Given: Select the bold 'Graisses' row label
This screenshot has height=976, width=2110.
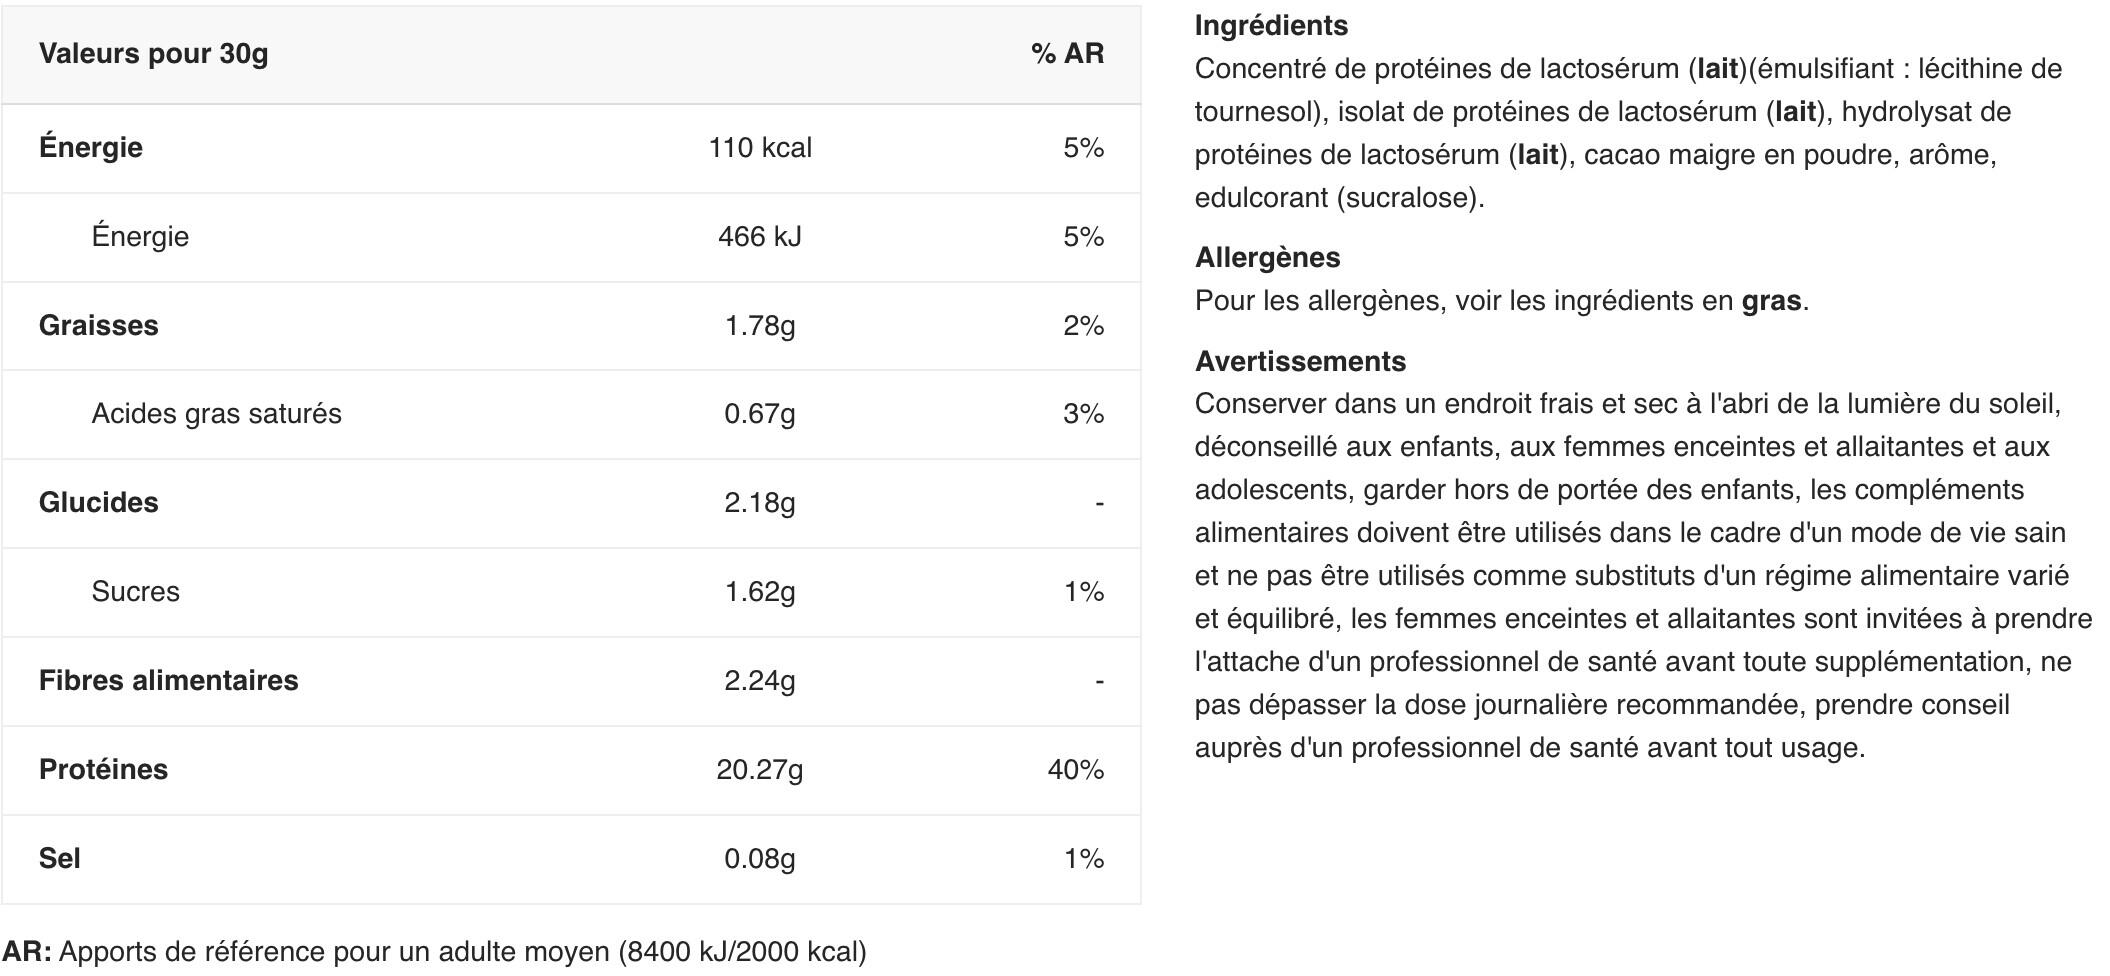Looking at the screenshot, I should [x=98, y=326].
